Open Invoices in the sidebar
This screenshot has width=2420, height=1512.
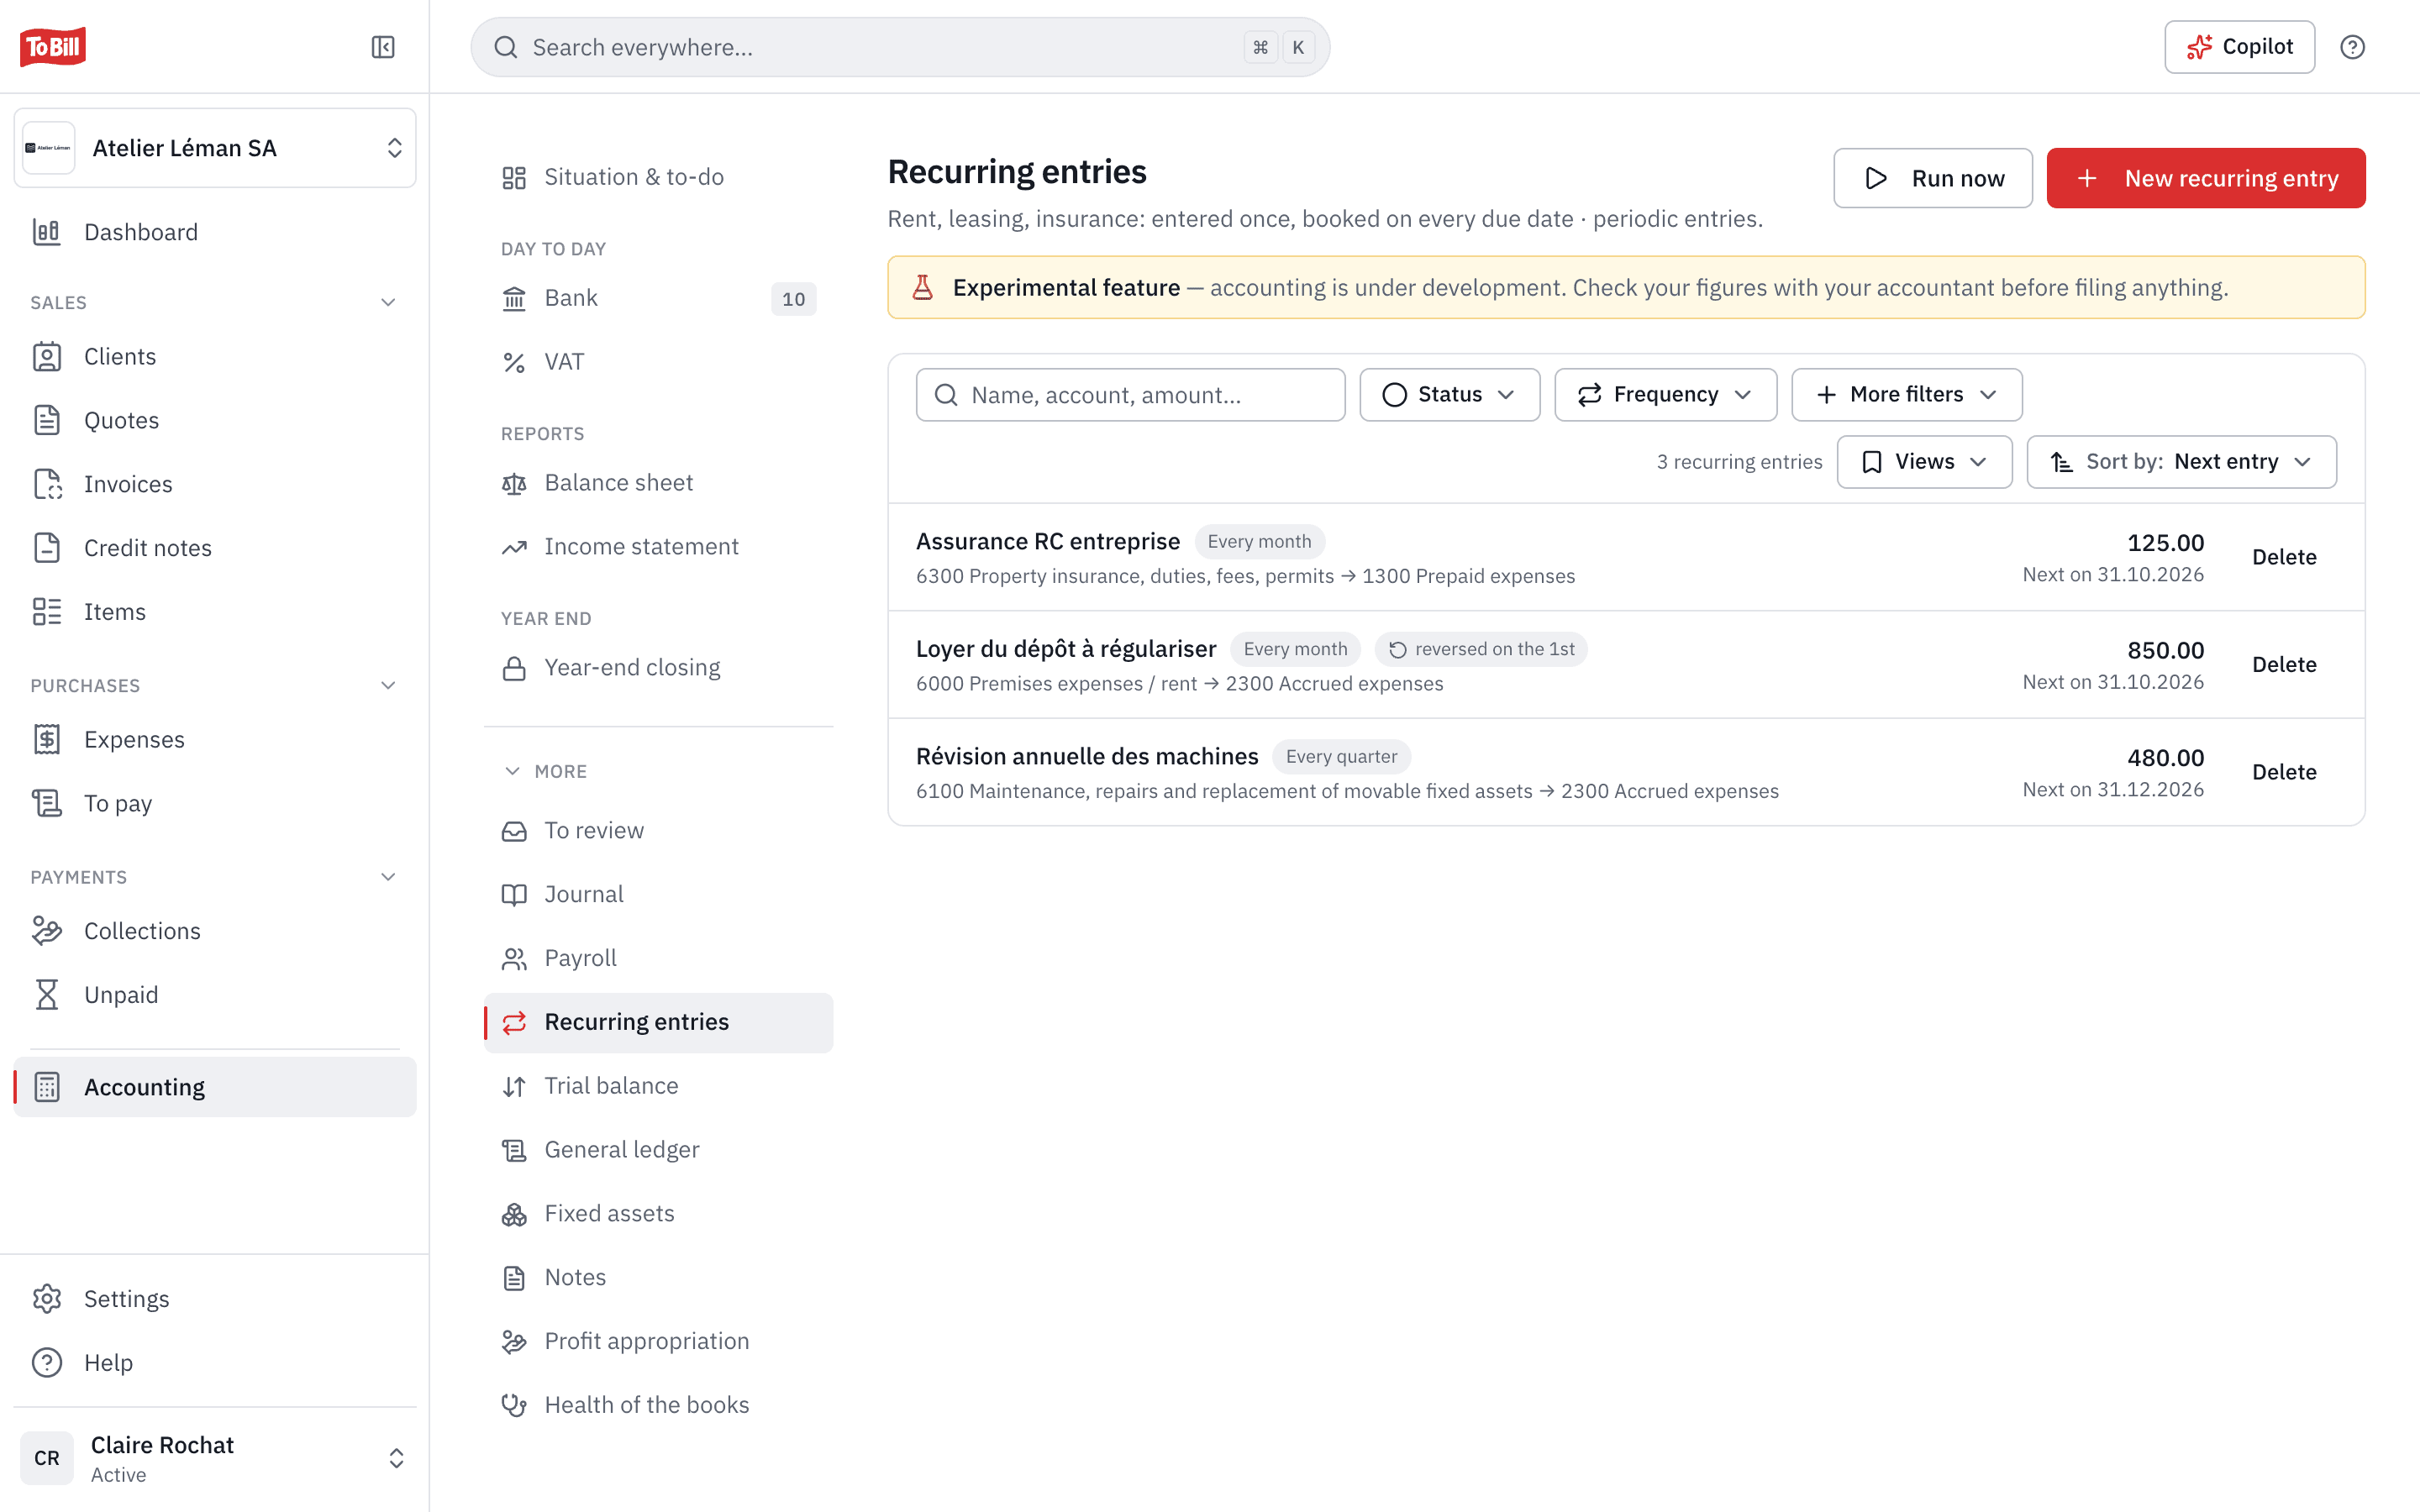click(215, 484)
